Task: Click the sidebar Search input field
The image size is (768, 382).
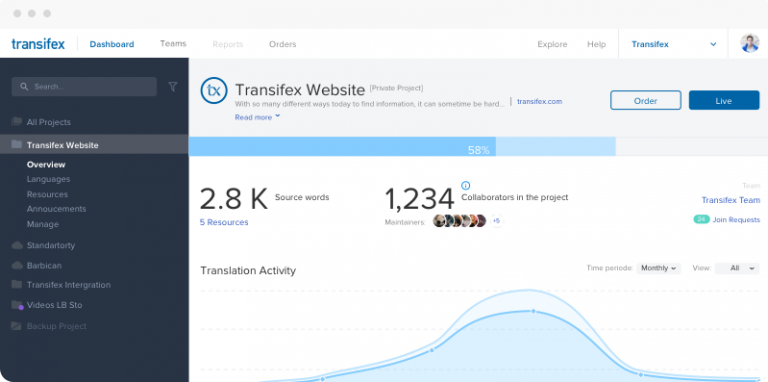Action: click(x=84, y=87)
